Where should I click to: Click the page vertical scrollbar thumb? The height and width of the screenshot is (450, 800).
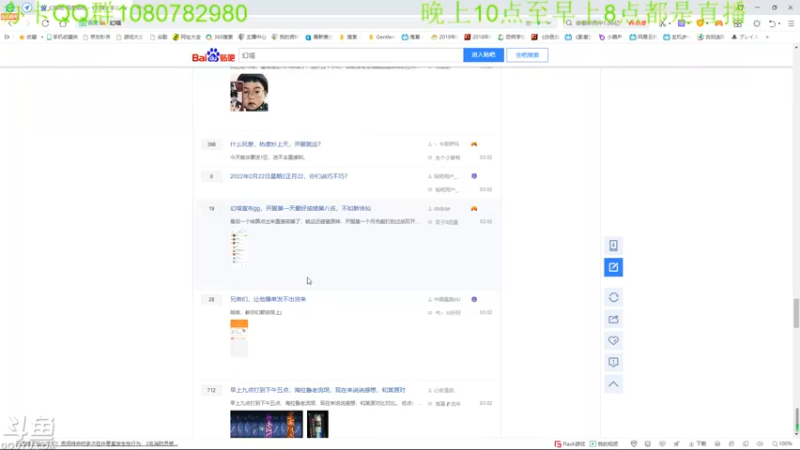click(x=796, y=313)
